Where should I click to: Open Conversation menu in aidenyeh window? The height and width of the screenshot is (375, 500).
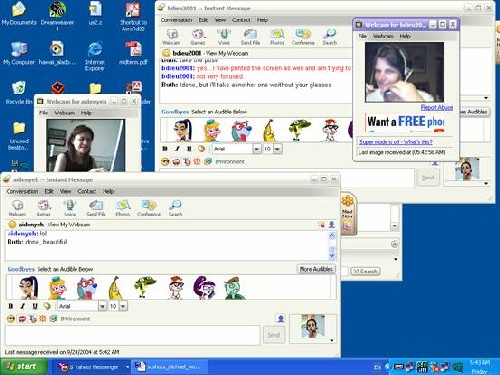click(x=22, y=191)
